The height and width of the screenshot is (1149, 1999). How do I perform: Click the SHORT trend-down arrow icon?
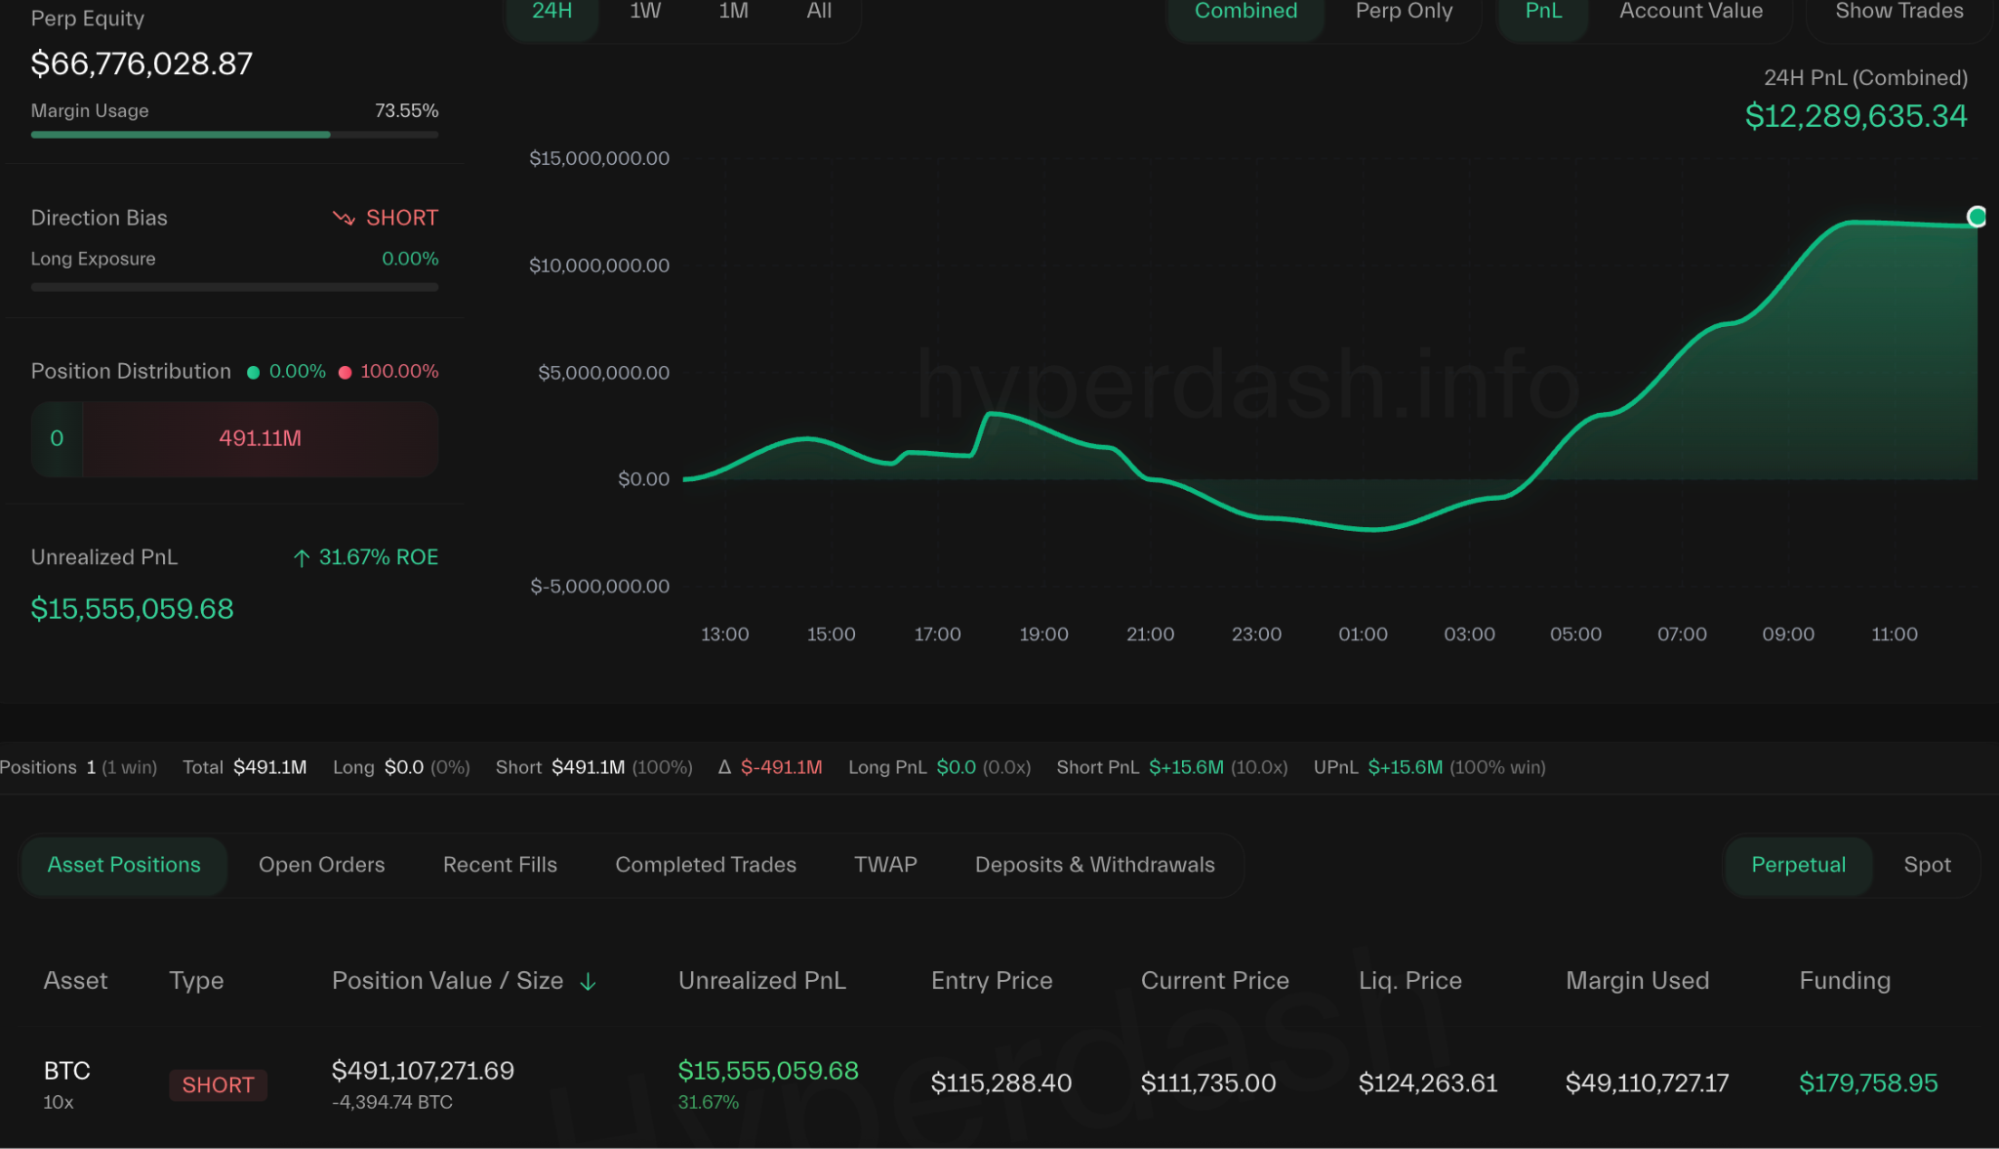(343, 218)
